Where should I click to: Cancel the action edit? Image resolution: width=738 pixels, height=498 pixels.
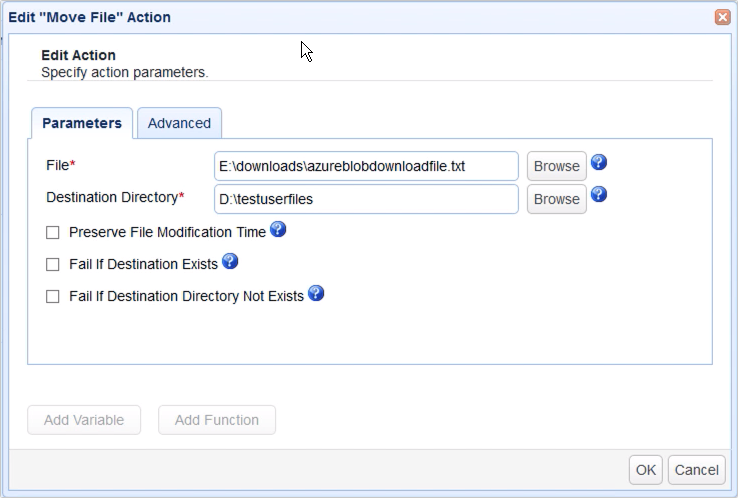click(x=696, y=469)
